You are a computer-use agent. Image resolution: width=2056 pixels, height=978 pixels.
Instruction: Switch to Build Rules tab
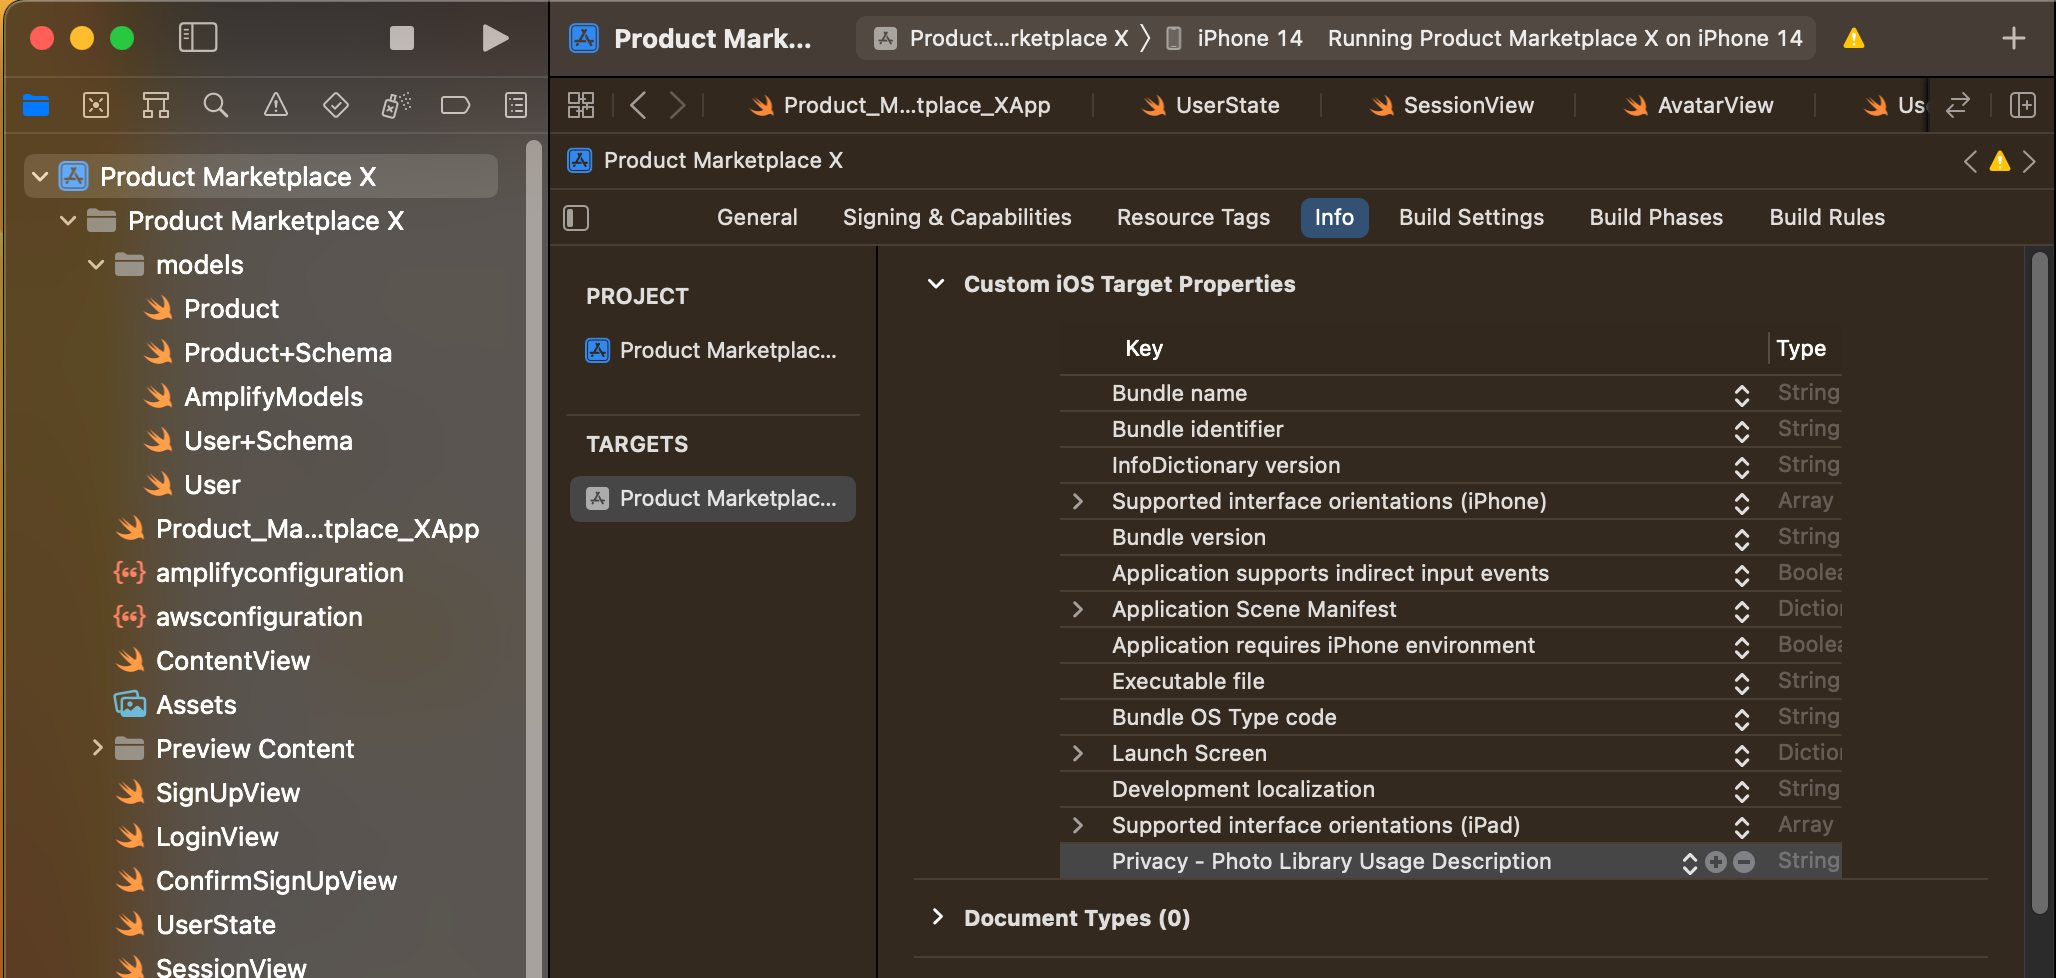pos(1827,218)
